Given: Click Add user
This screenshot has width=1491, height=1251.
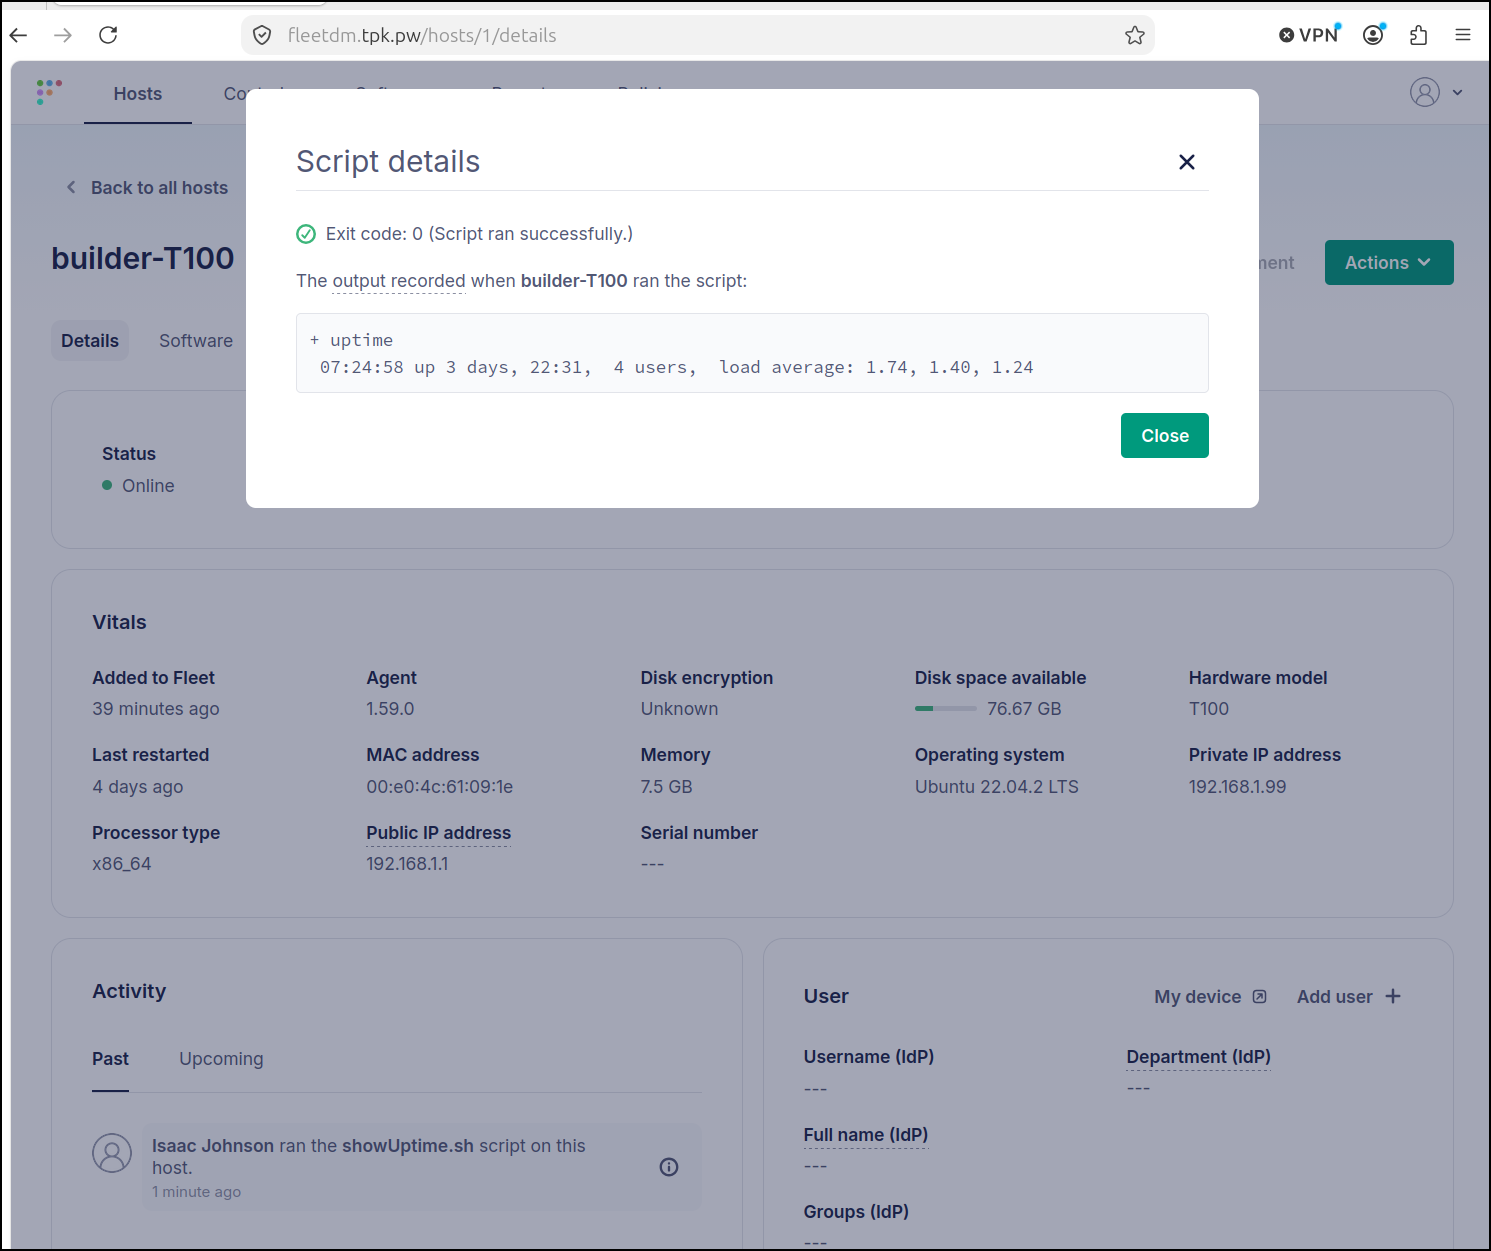Looking at the screenshot, I should point(1349,997).
